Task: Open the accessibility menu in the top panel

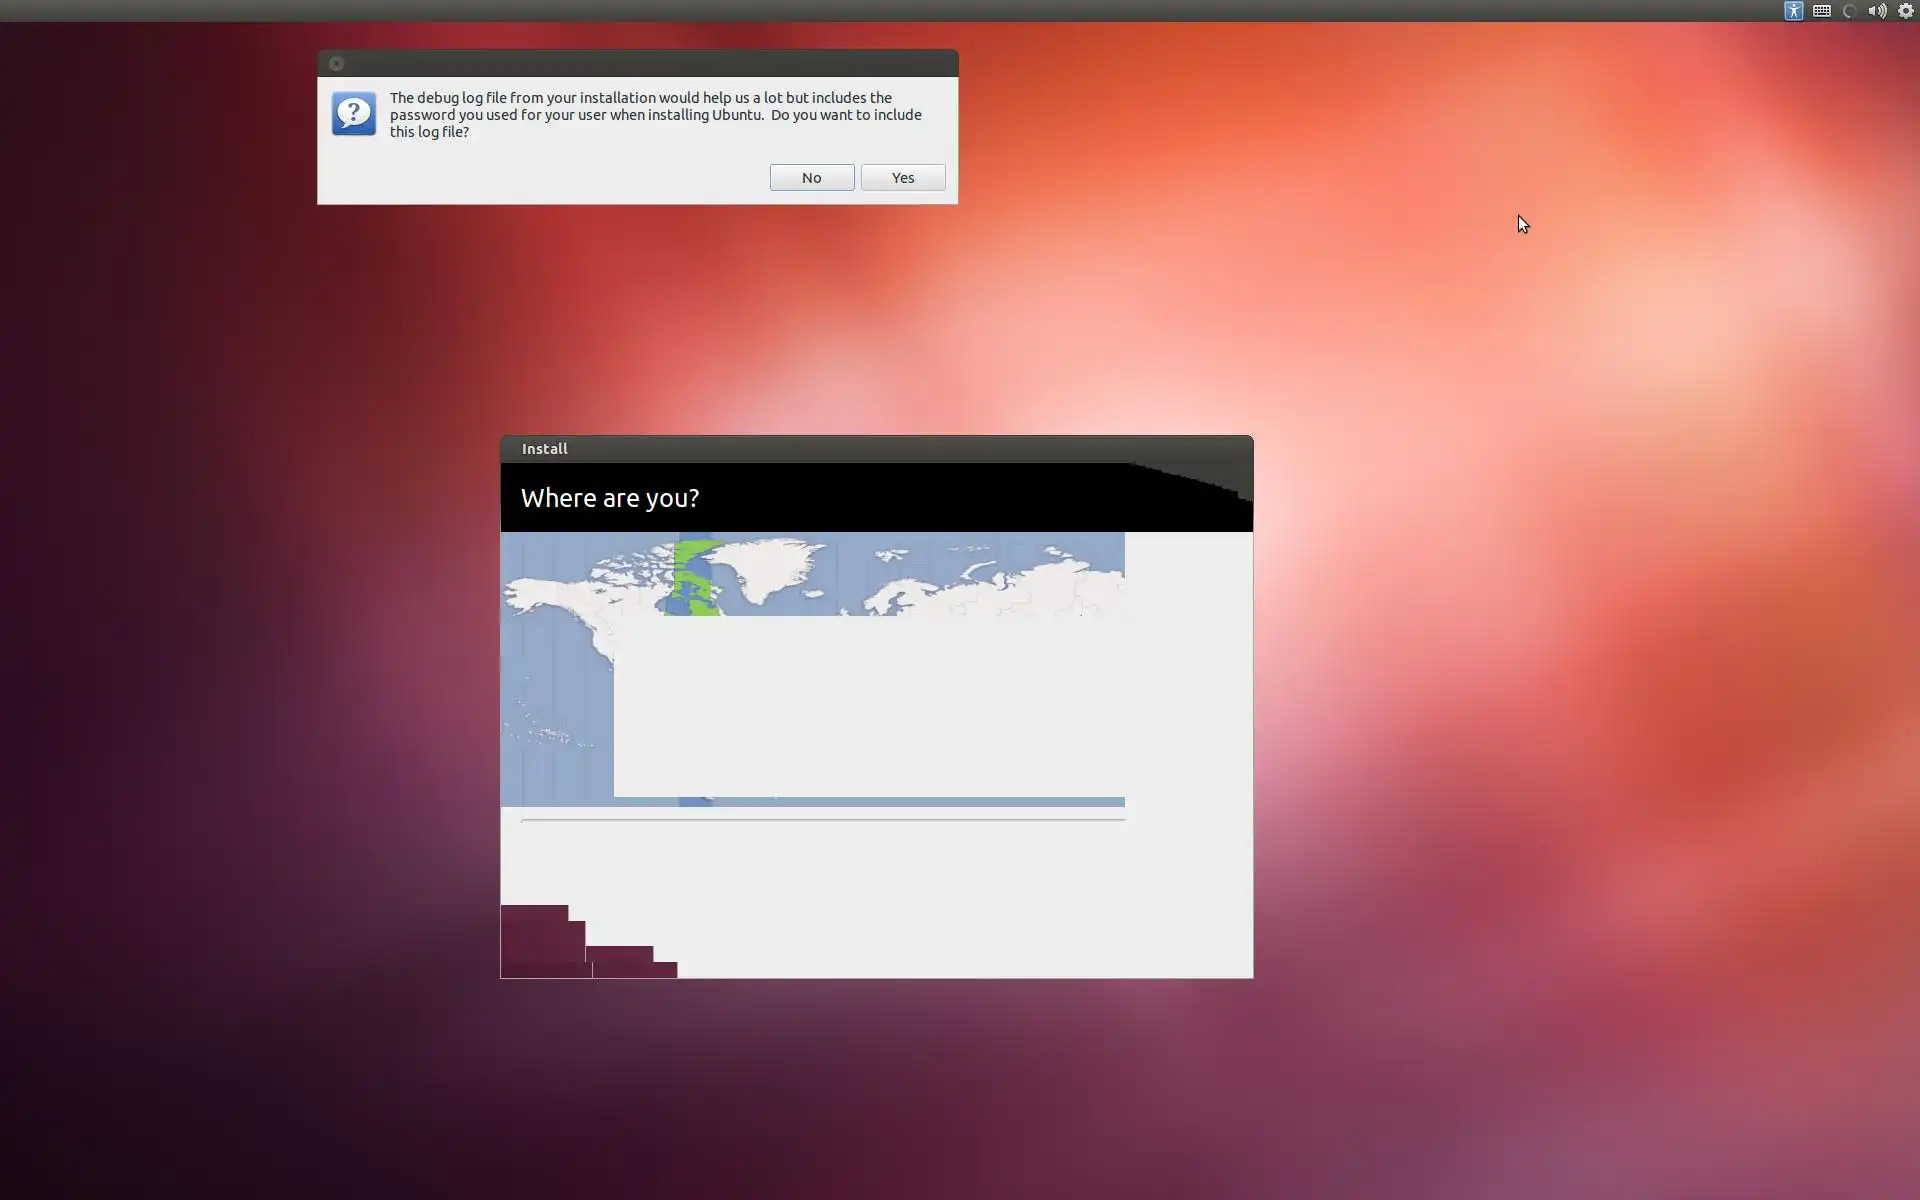Action: coord(1793,11)
